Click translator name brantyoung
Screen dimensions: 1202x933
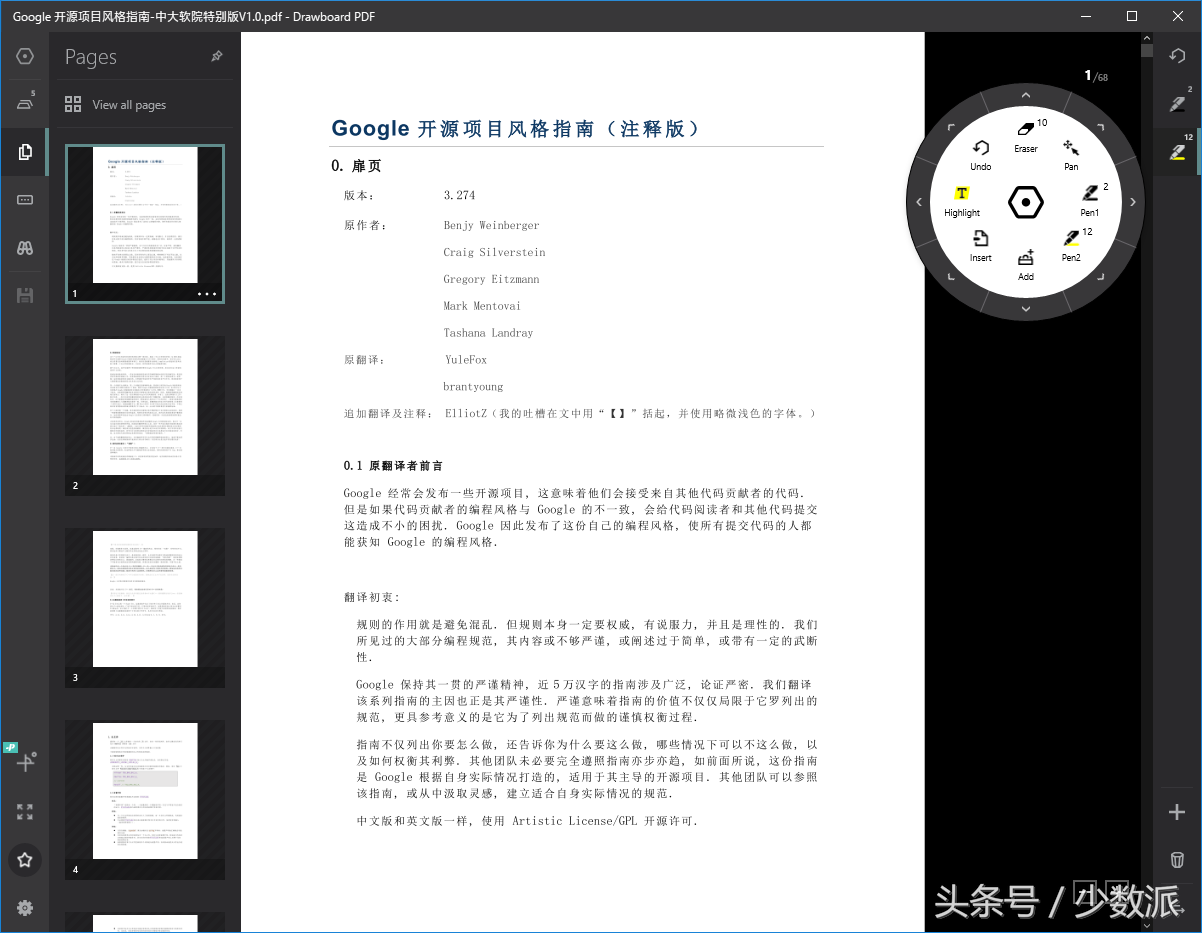(473, 387)
